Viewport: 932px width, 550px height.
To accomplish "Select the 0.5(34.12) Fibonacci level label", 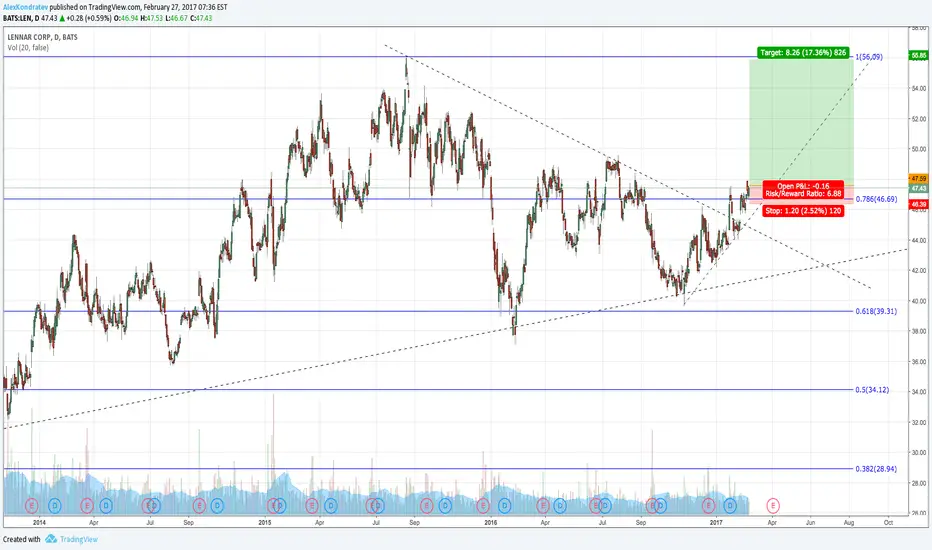I will pos(873,390).
